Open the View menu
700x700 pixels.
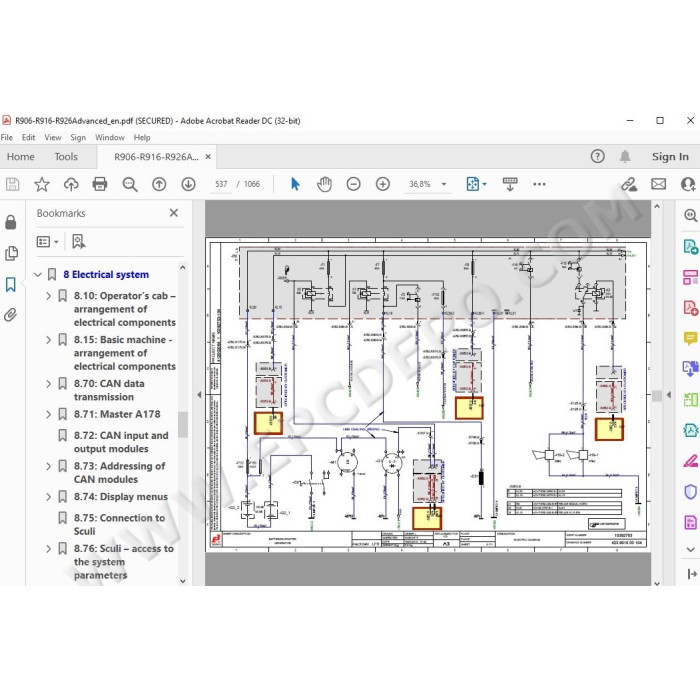pyautogui.click(x=53, y=138)
